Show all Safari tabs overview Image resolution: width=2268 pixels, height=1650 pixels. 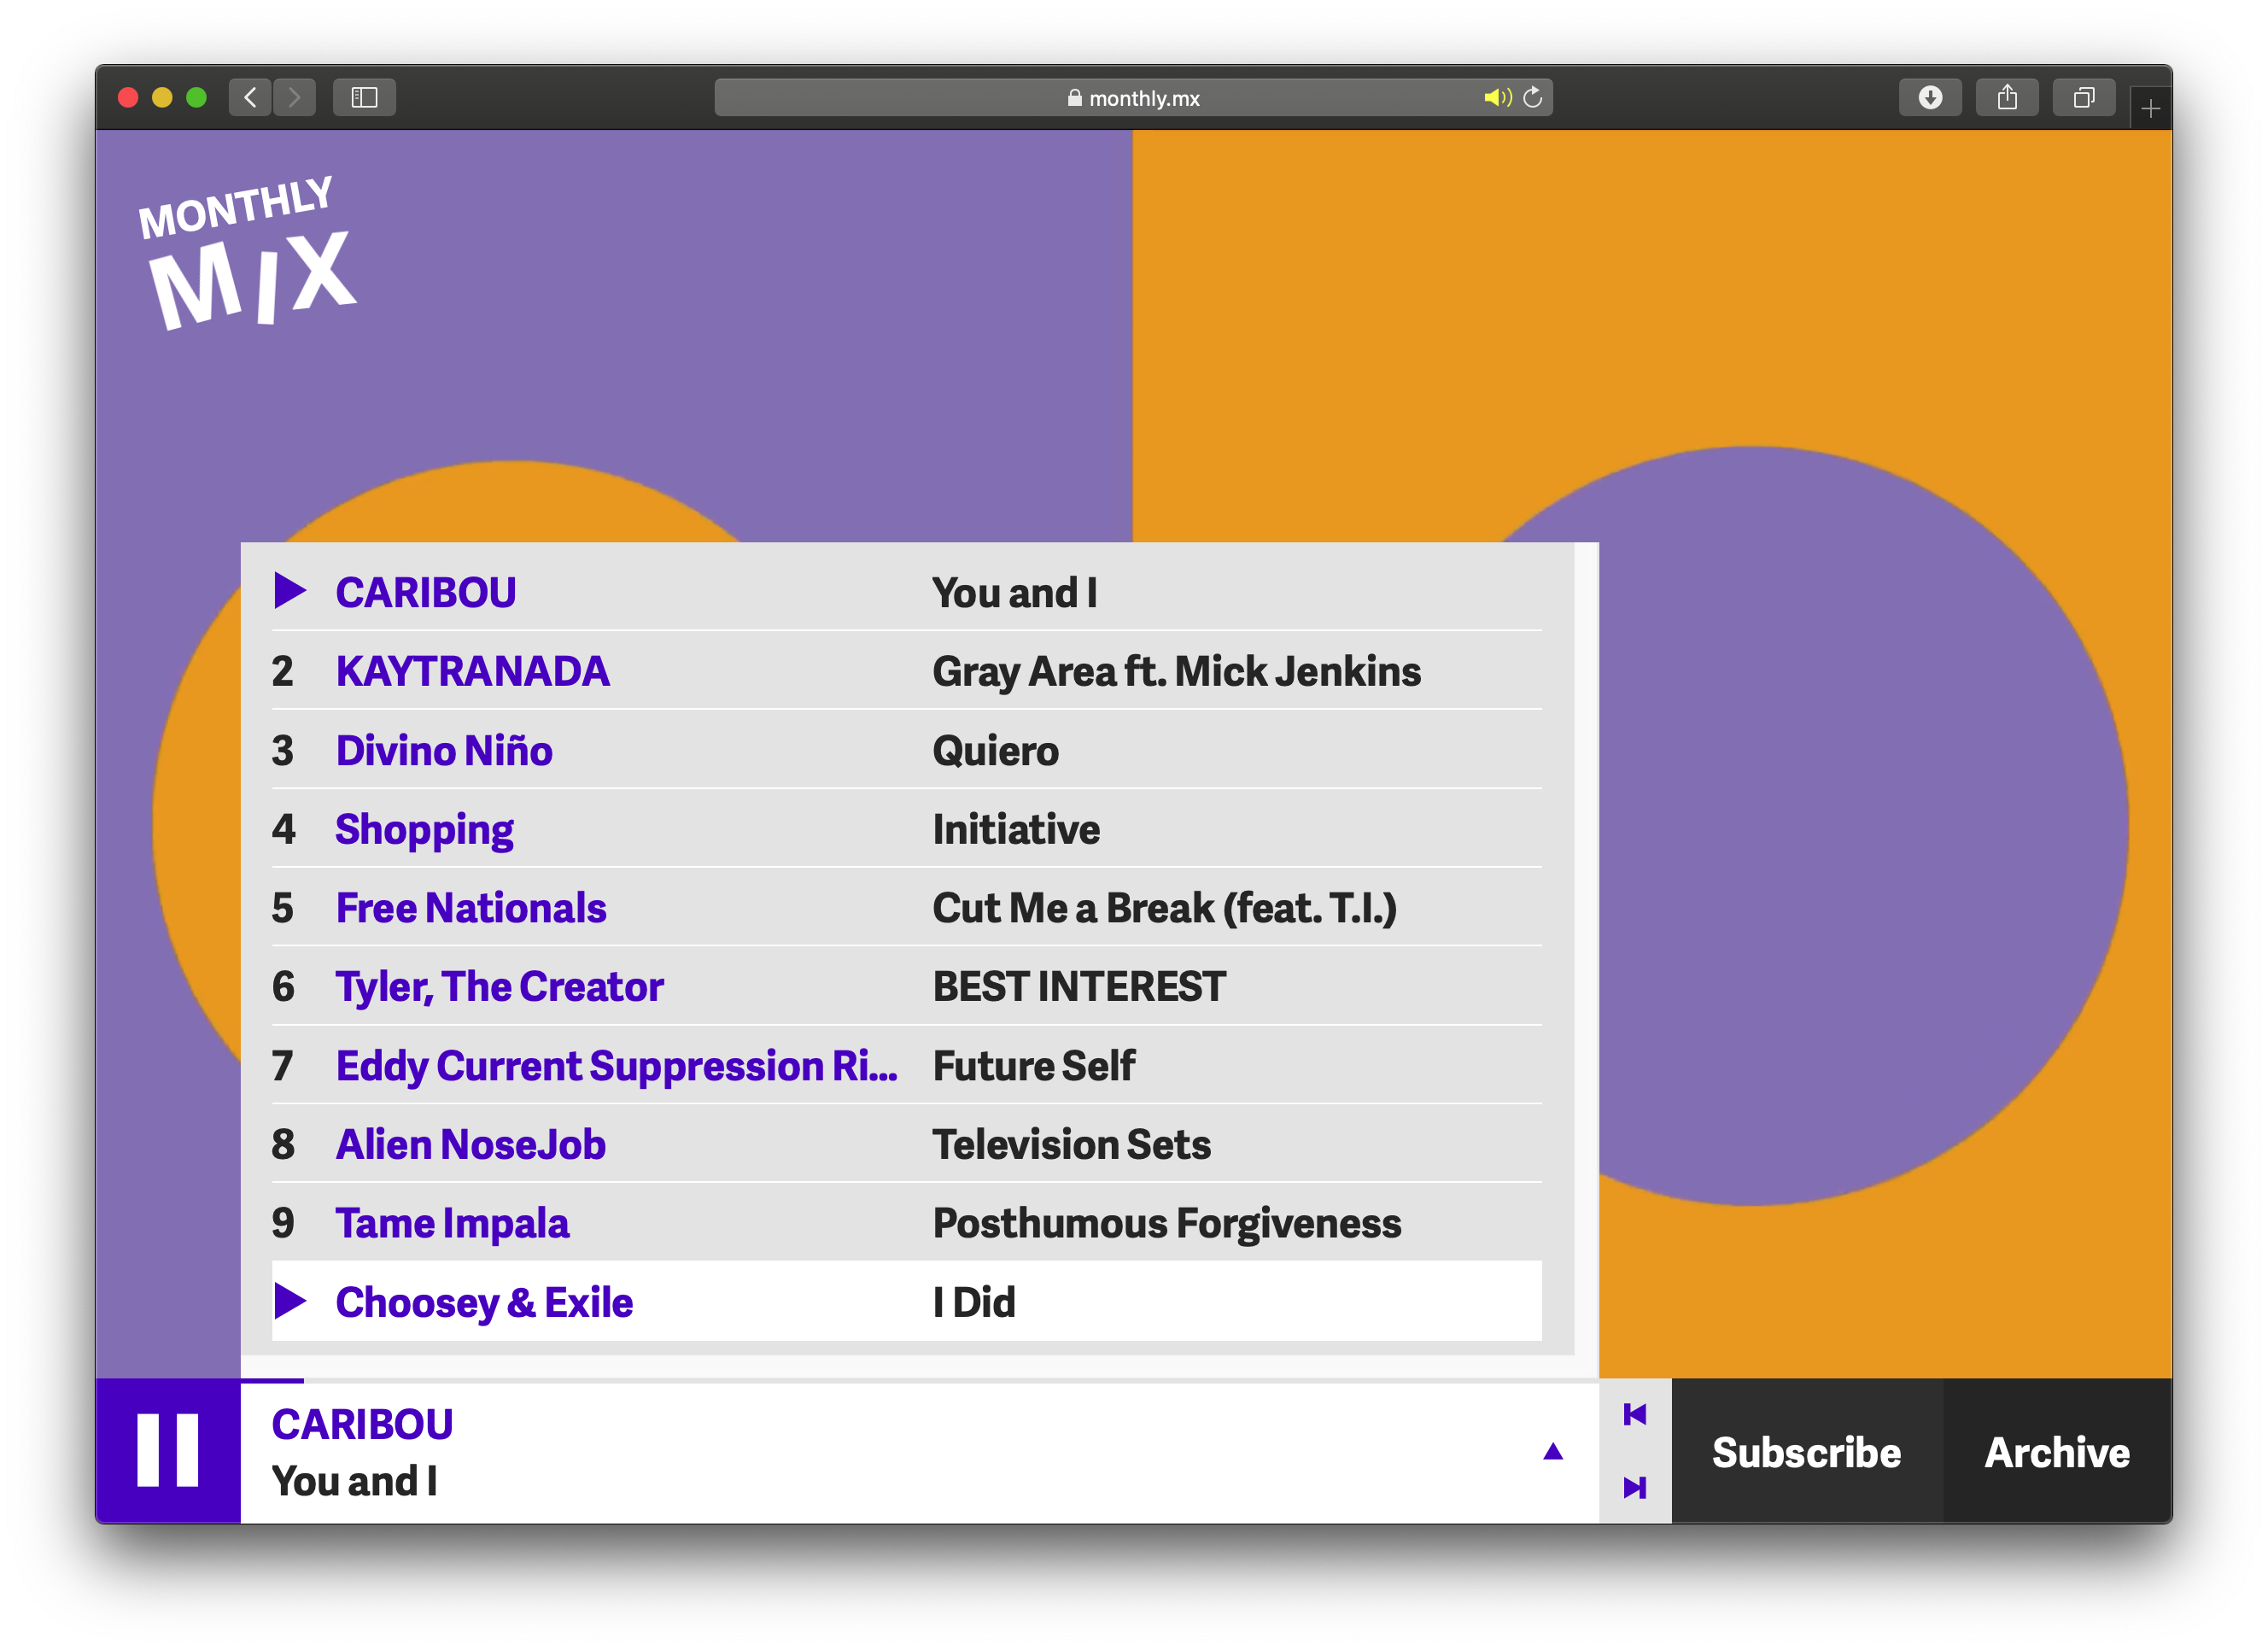(2083, 97)
